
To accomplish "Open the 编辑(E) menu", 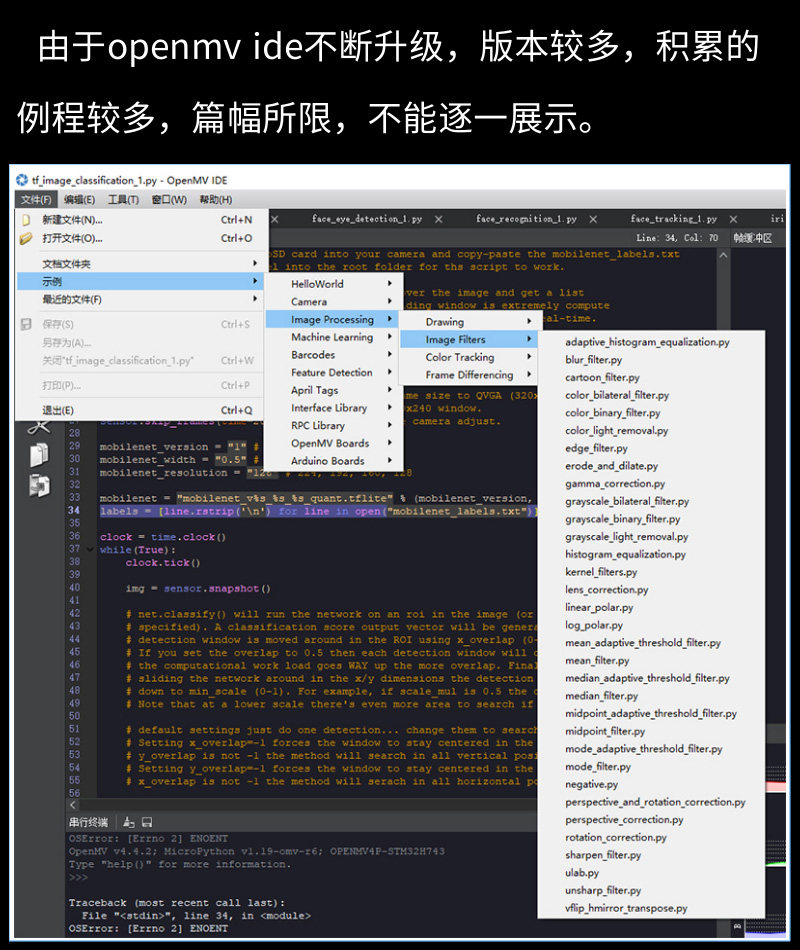I will (x=79, y=199).
